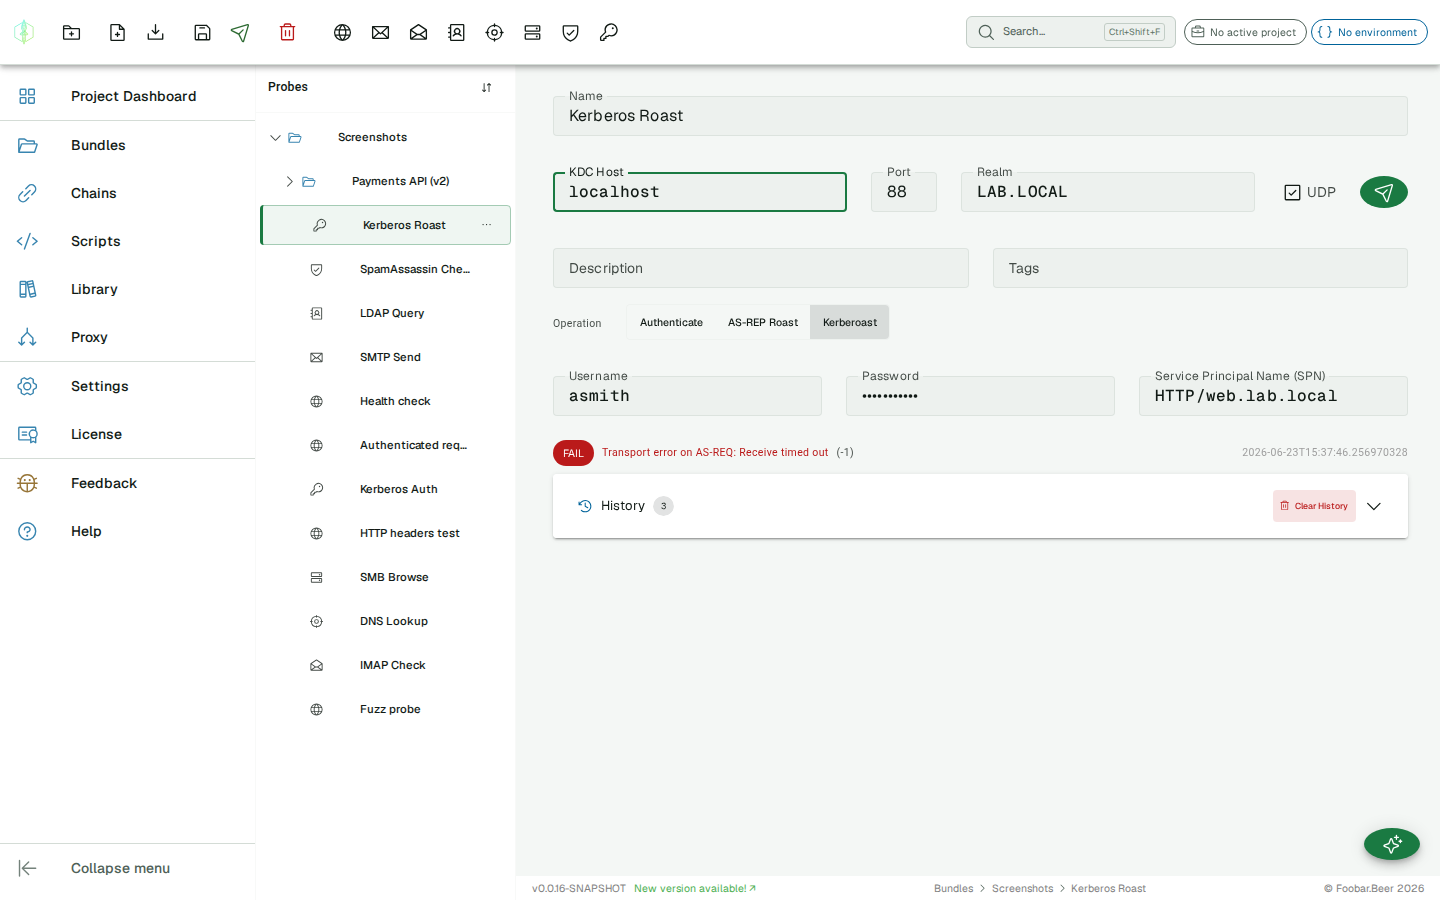Collapse the sidebar menu
This screenshot has width=1440, height=900.
coord(128,868)
